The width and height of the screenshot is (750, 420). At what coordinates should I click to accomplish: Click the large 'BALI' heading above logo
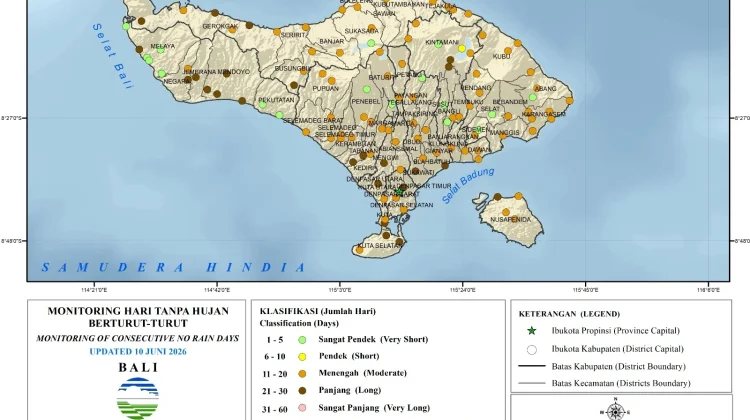[138, 367]
